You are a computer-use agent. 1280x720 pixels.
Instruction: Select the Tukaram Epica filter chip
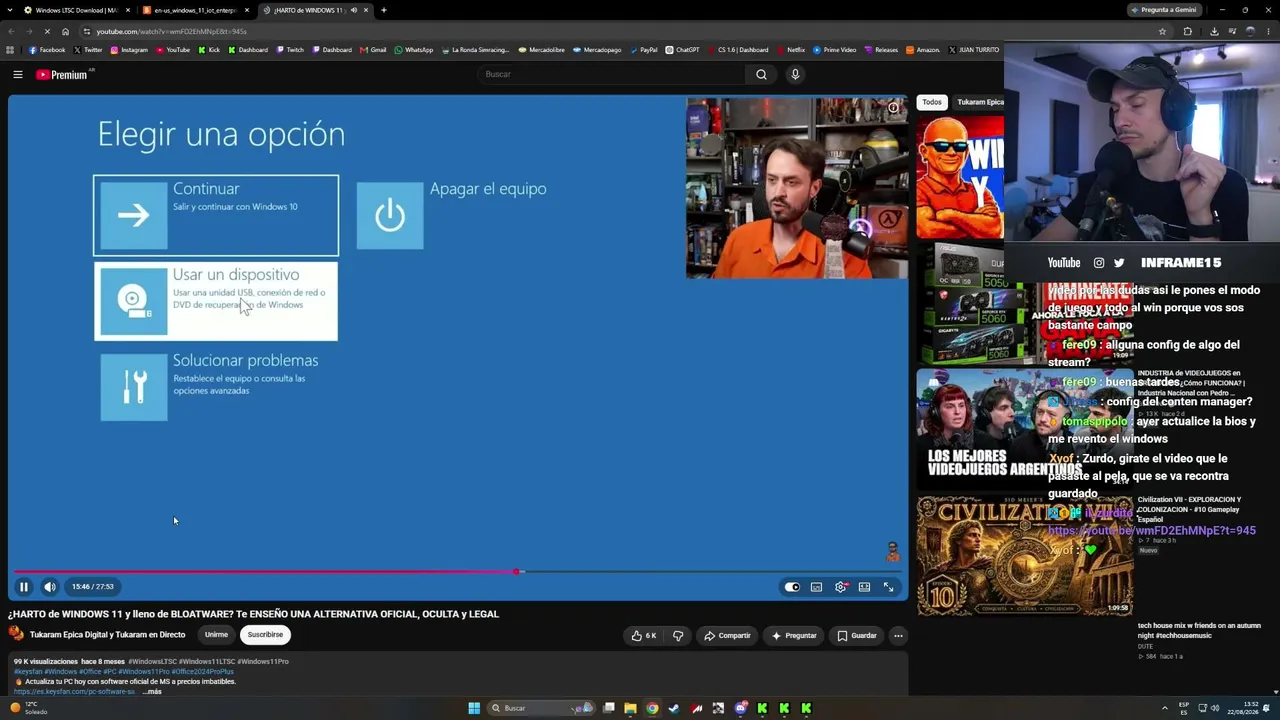(980, 102)
